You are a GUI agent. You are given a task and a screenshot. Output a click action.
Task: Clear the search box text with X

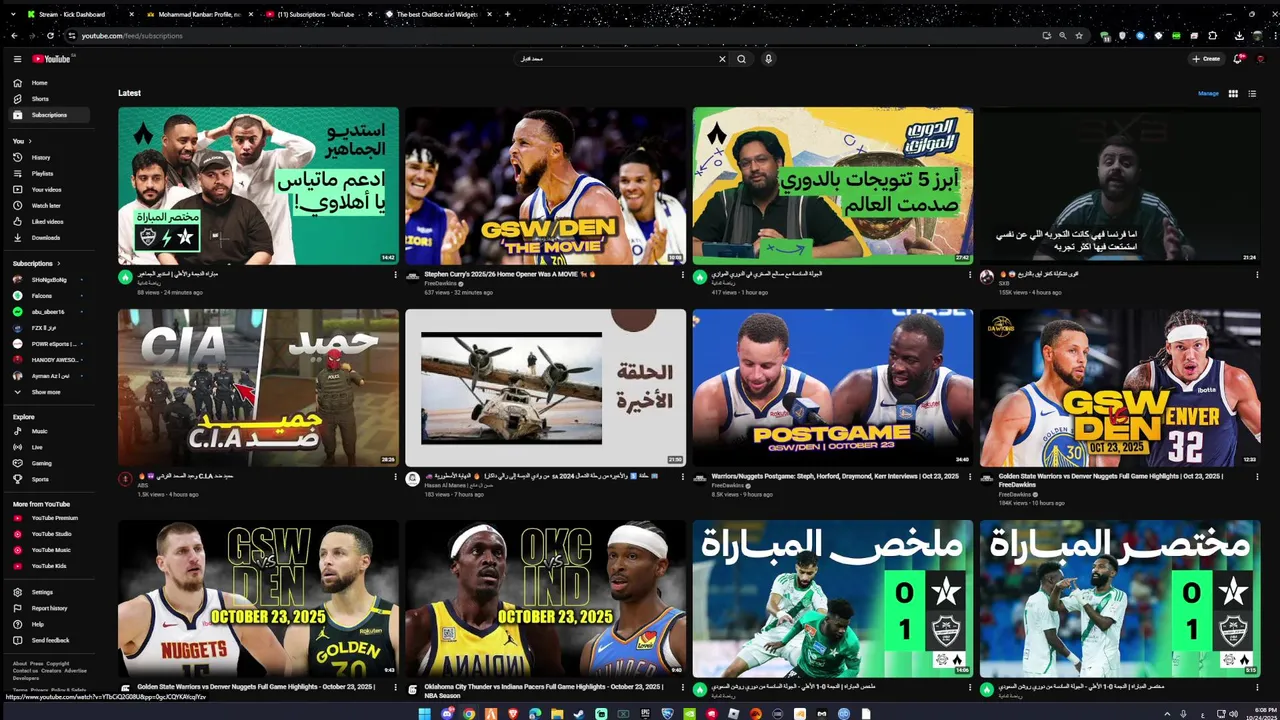click(x=722, y=59)
